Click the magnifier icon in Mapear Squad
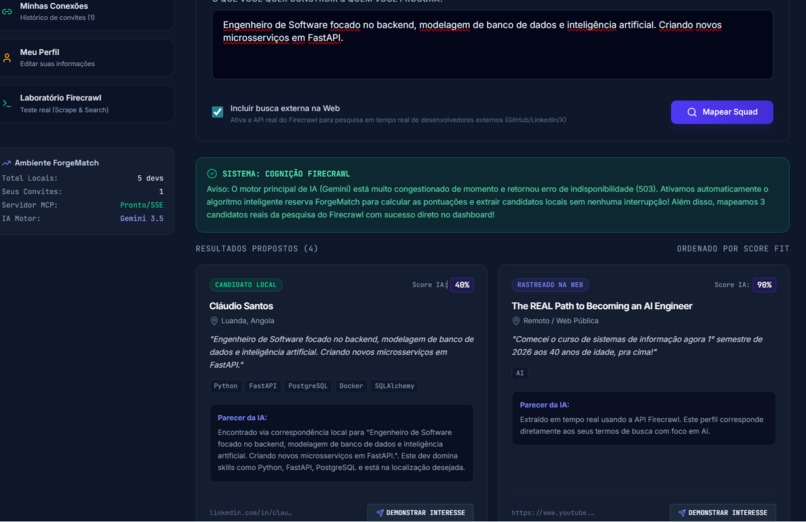The height and width of the screenshot is (522, 806). click(692, 112)
